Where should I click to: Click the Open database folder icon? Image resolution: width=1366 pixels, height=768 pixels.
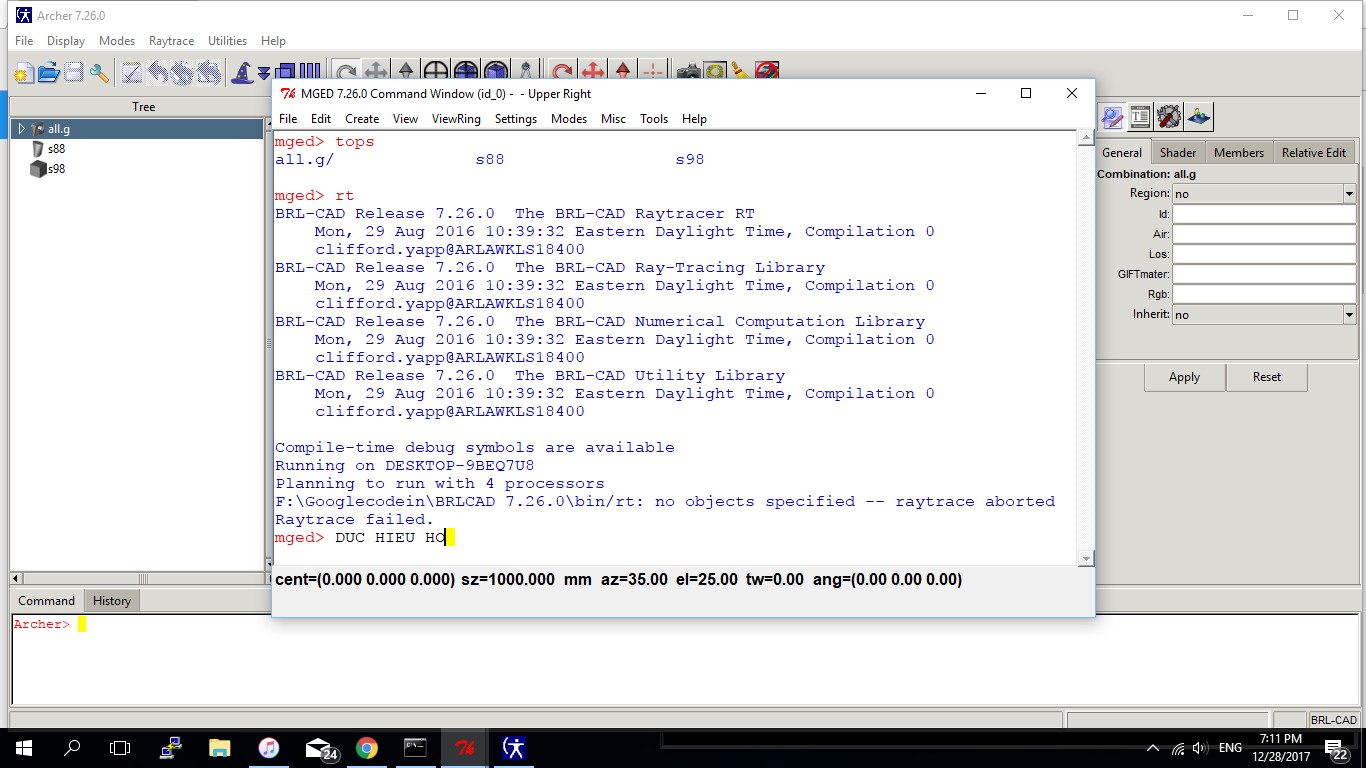click(x=49, y=72)
